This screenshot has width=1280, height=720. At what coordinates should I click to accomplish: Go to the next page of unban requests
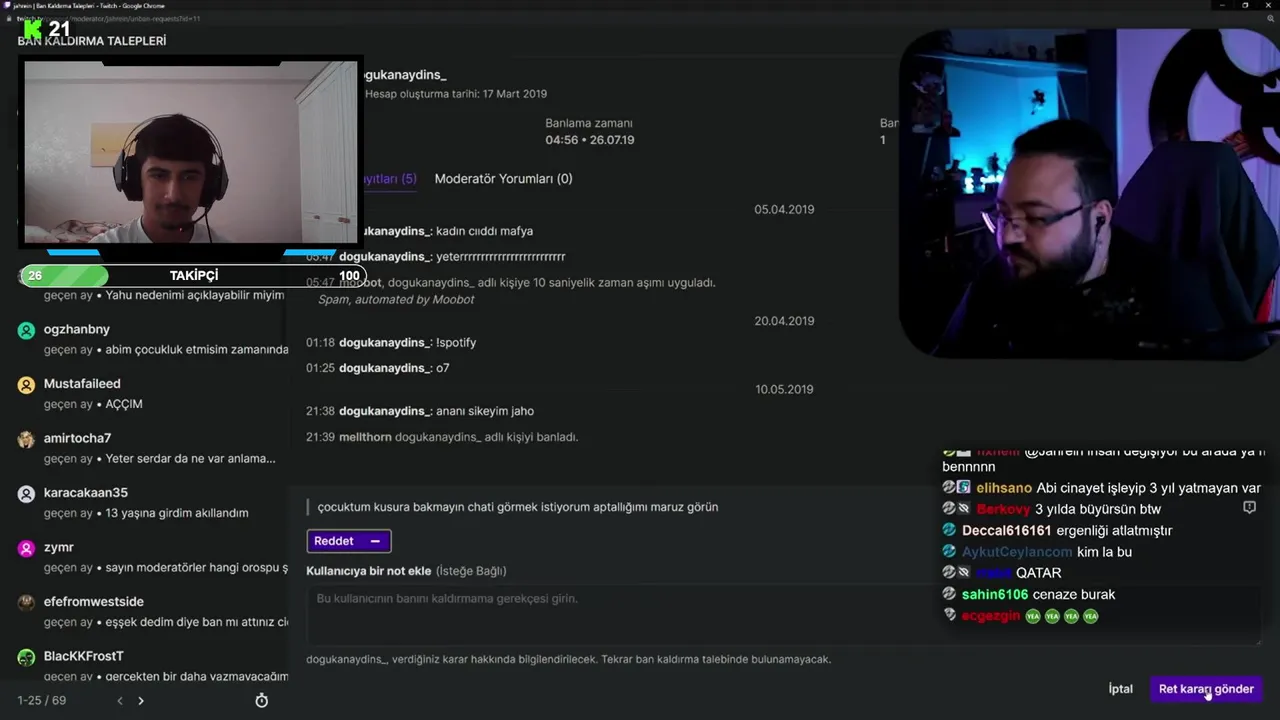click(x=141, y=701)
